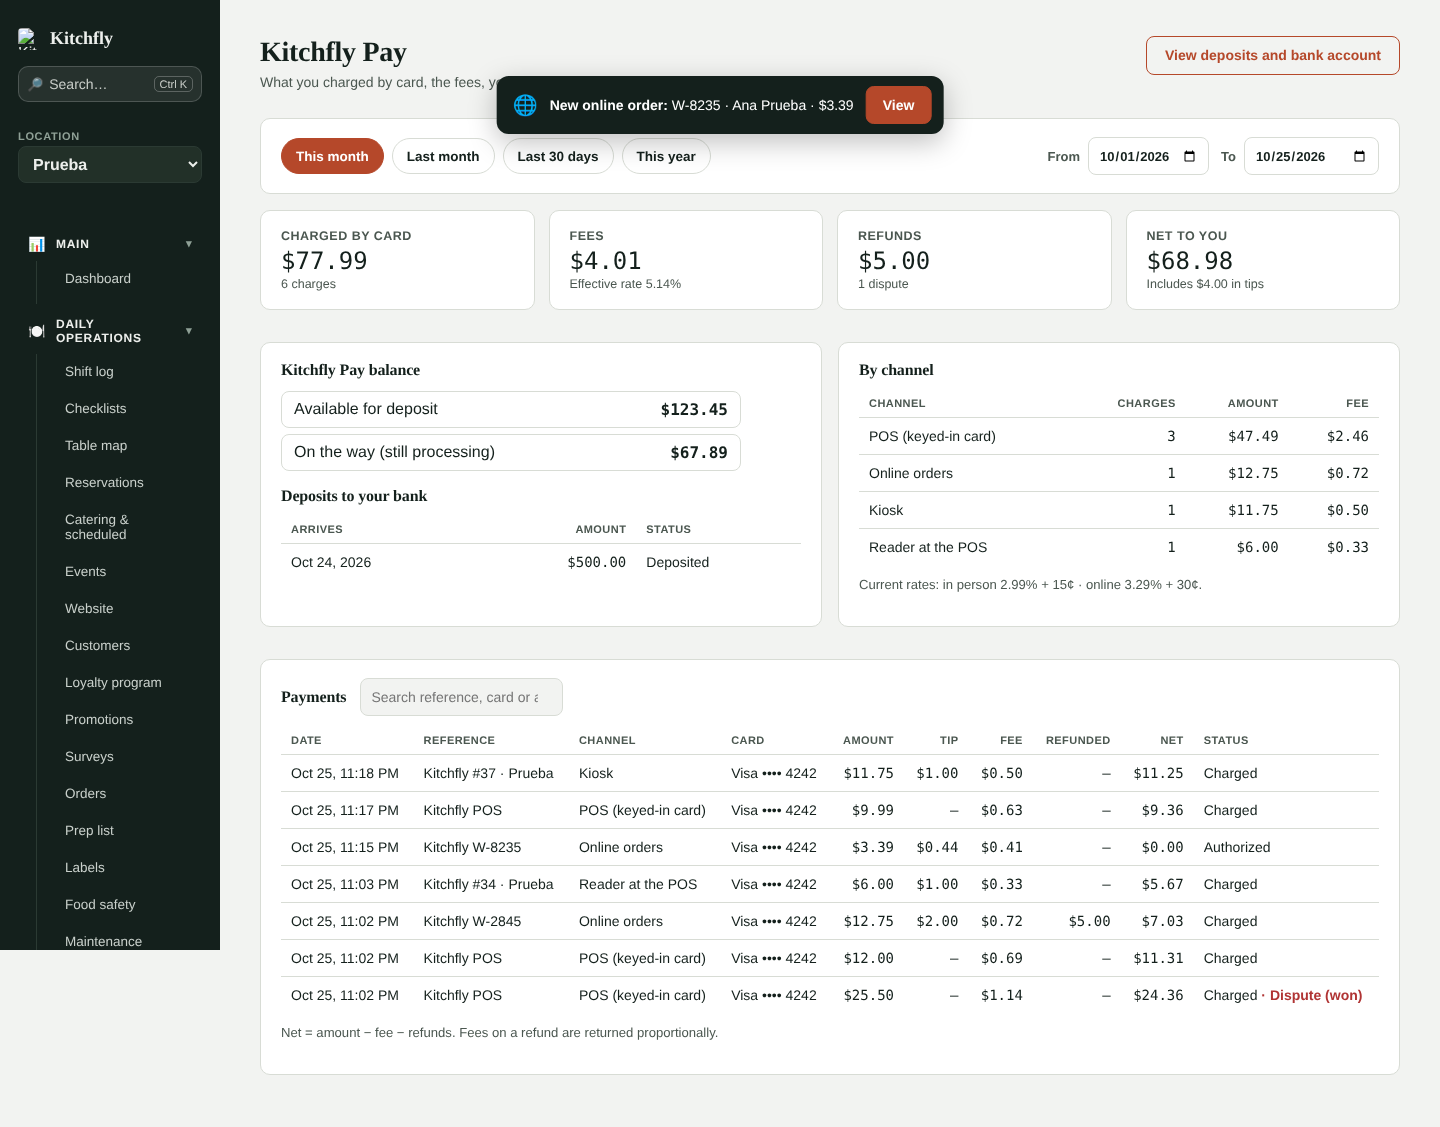This screenshot has height=1127, width=1440.
Task: Collapse the Main section arrow
Action: pyautogui.click(x=189, y=244)
